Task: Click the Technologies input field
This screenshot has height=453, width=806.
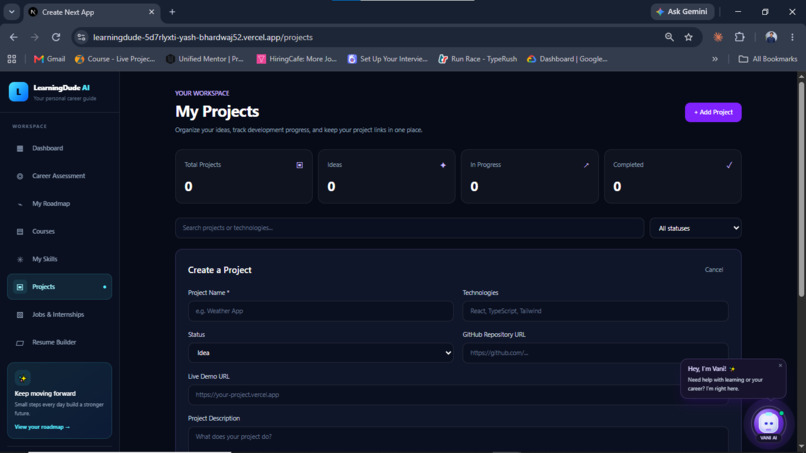Action: [x=595, y=311]
